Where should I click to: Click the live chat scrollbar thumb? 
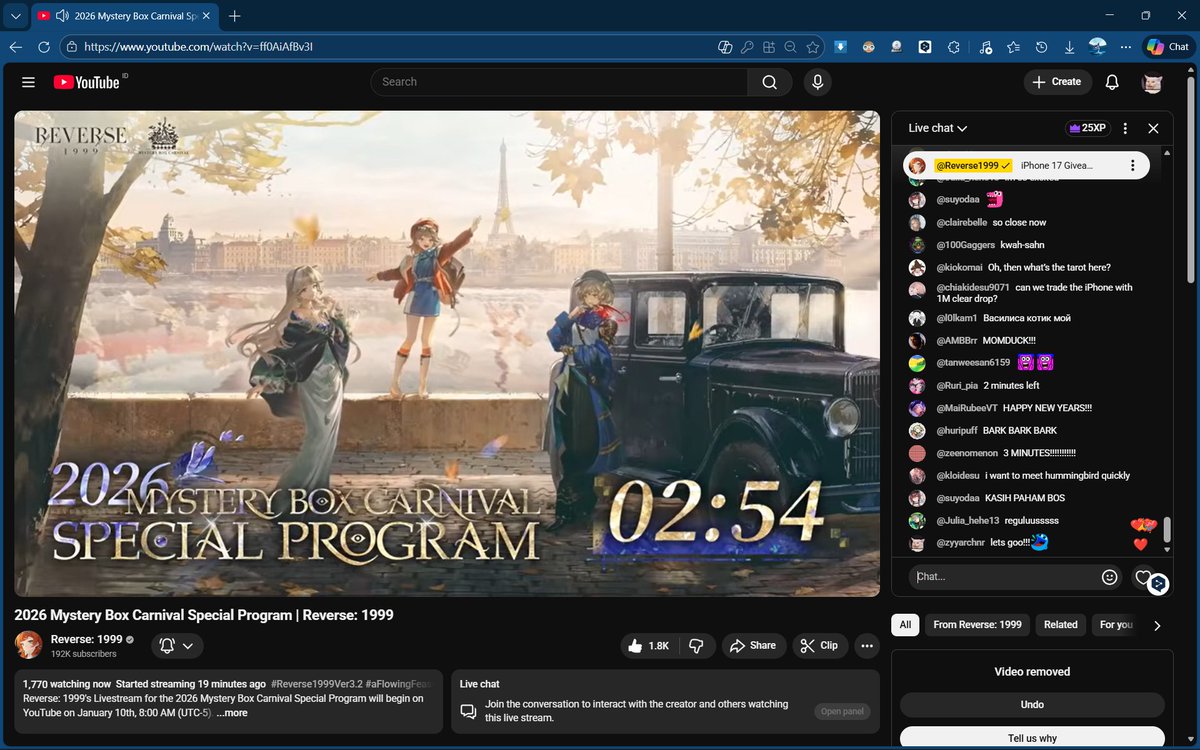coord(1166,529)
